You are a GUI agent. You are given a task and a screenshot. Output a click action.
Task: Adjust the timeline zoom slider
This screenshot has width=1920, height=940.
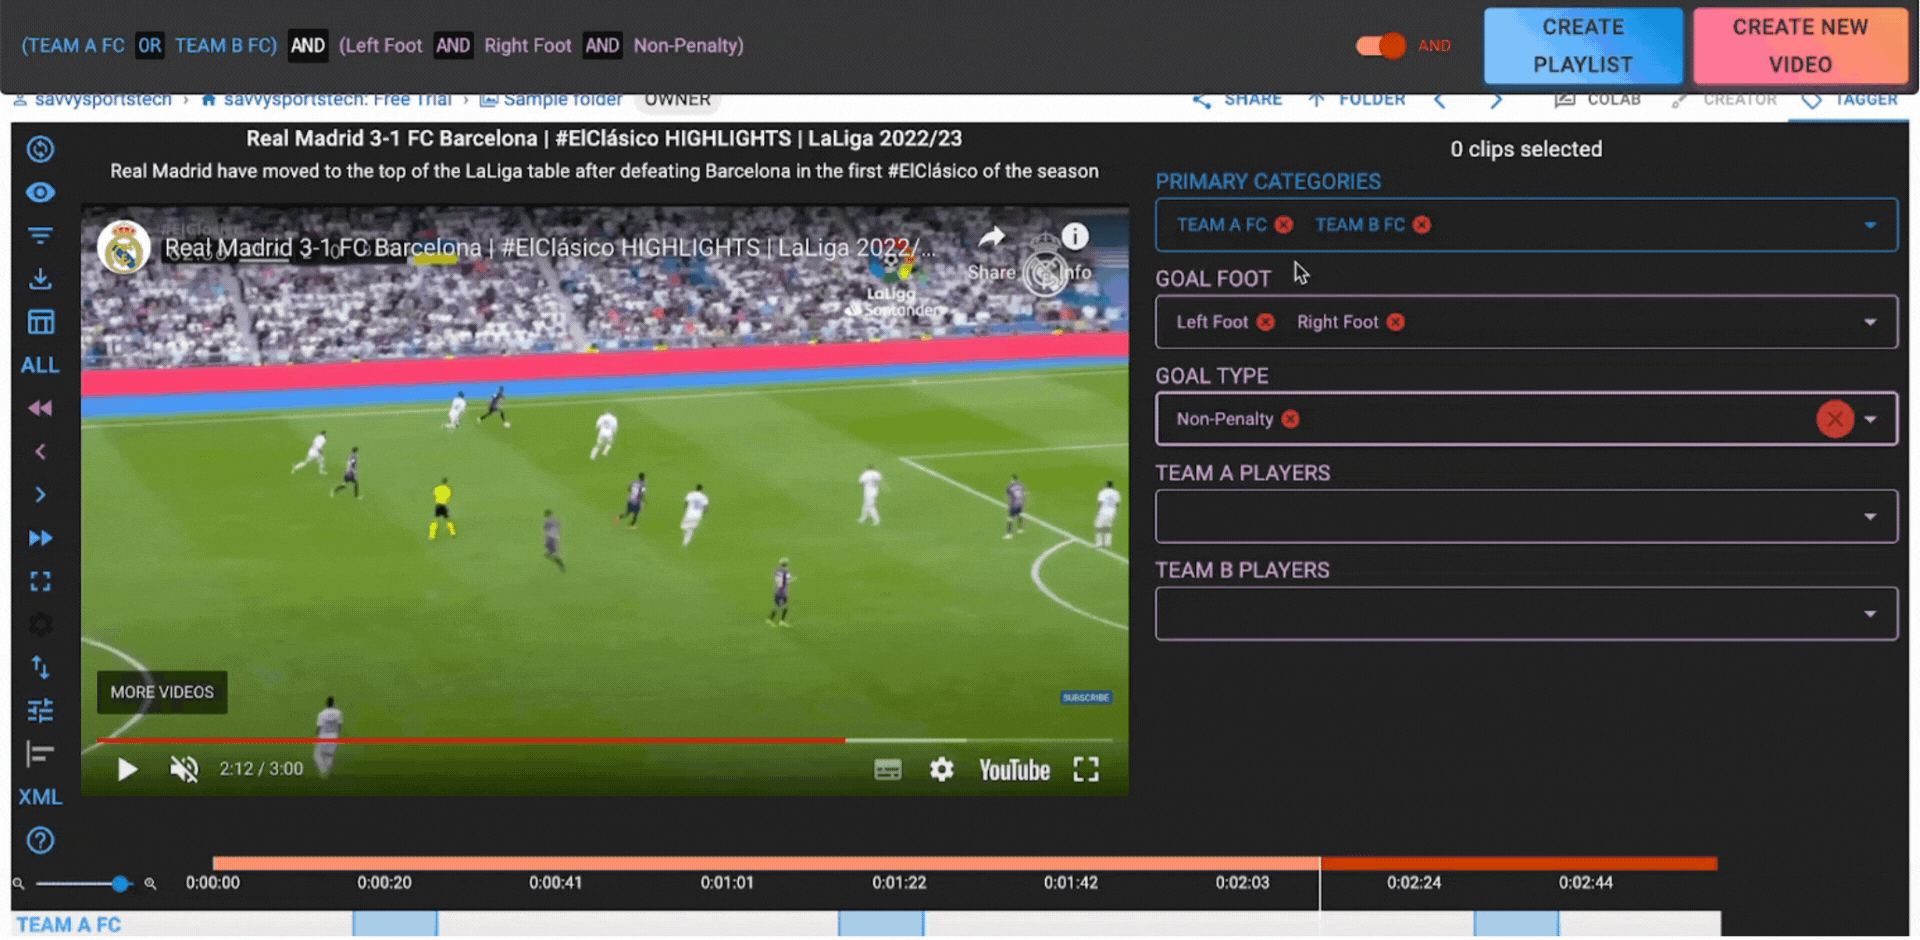point(120,884)
